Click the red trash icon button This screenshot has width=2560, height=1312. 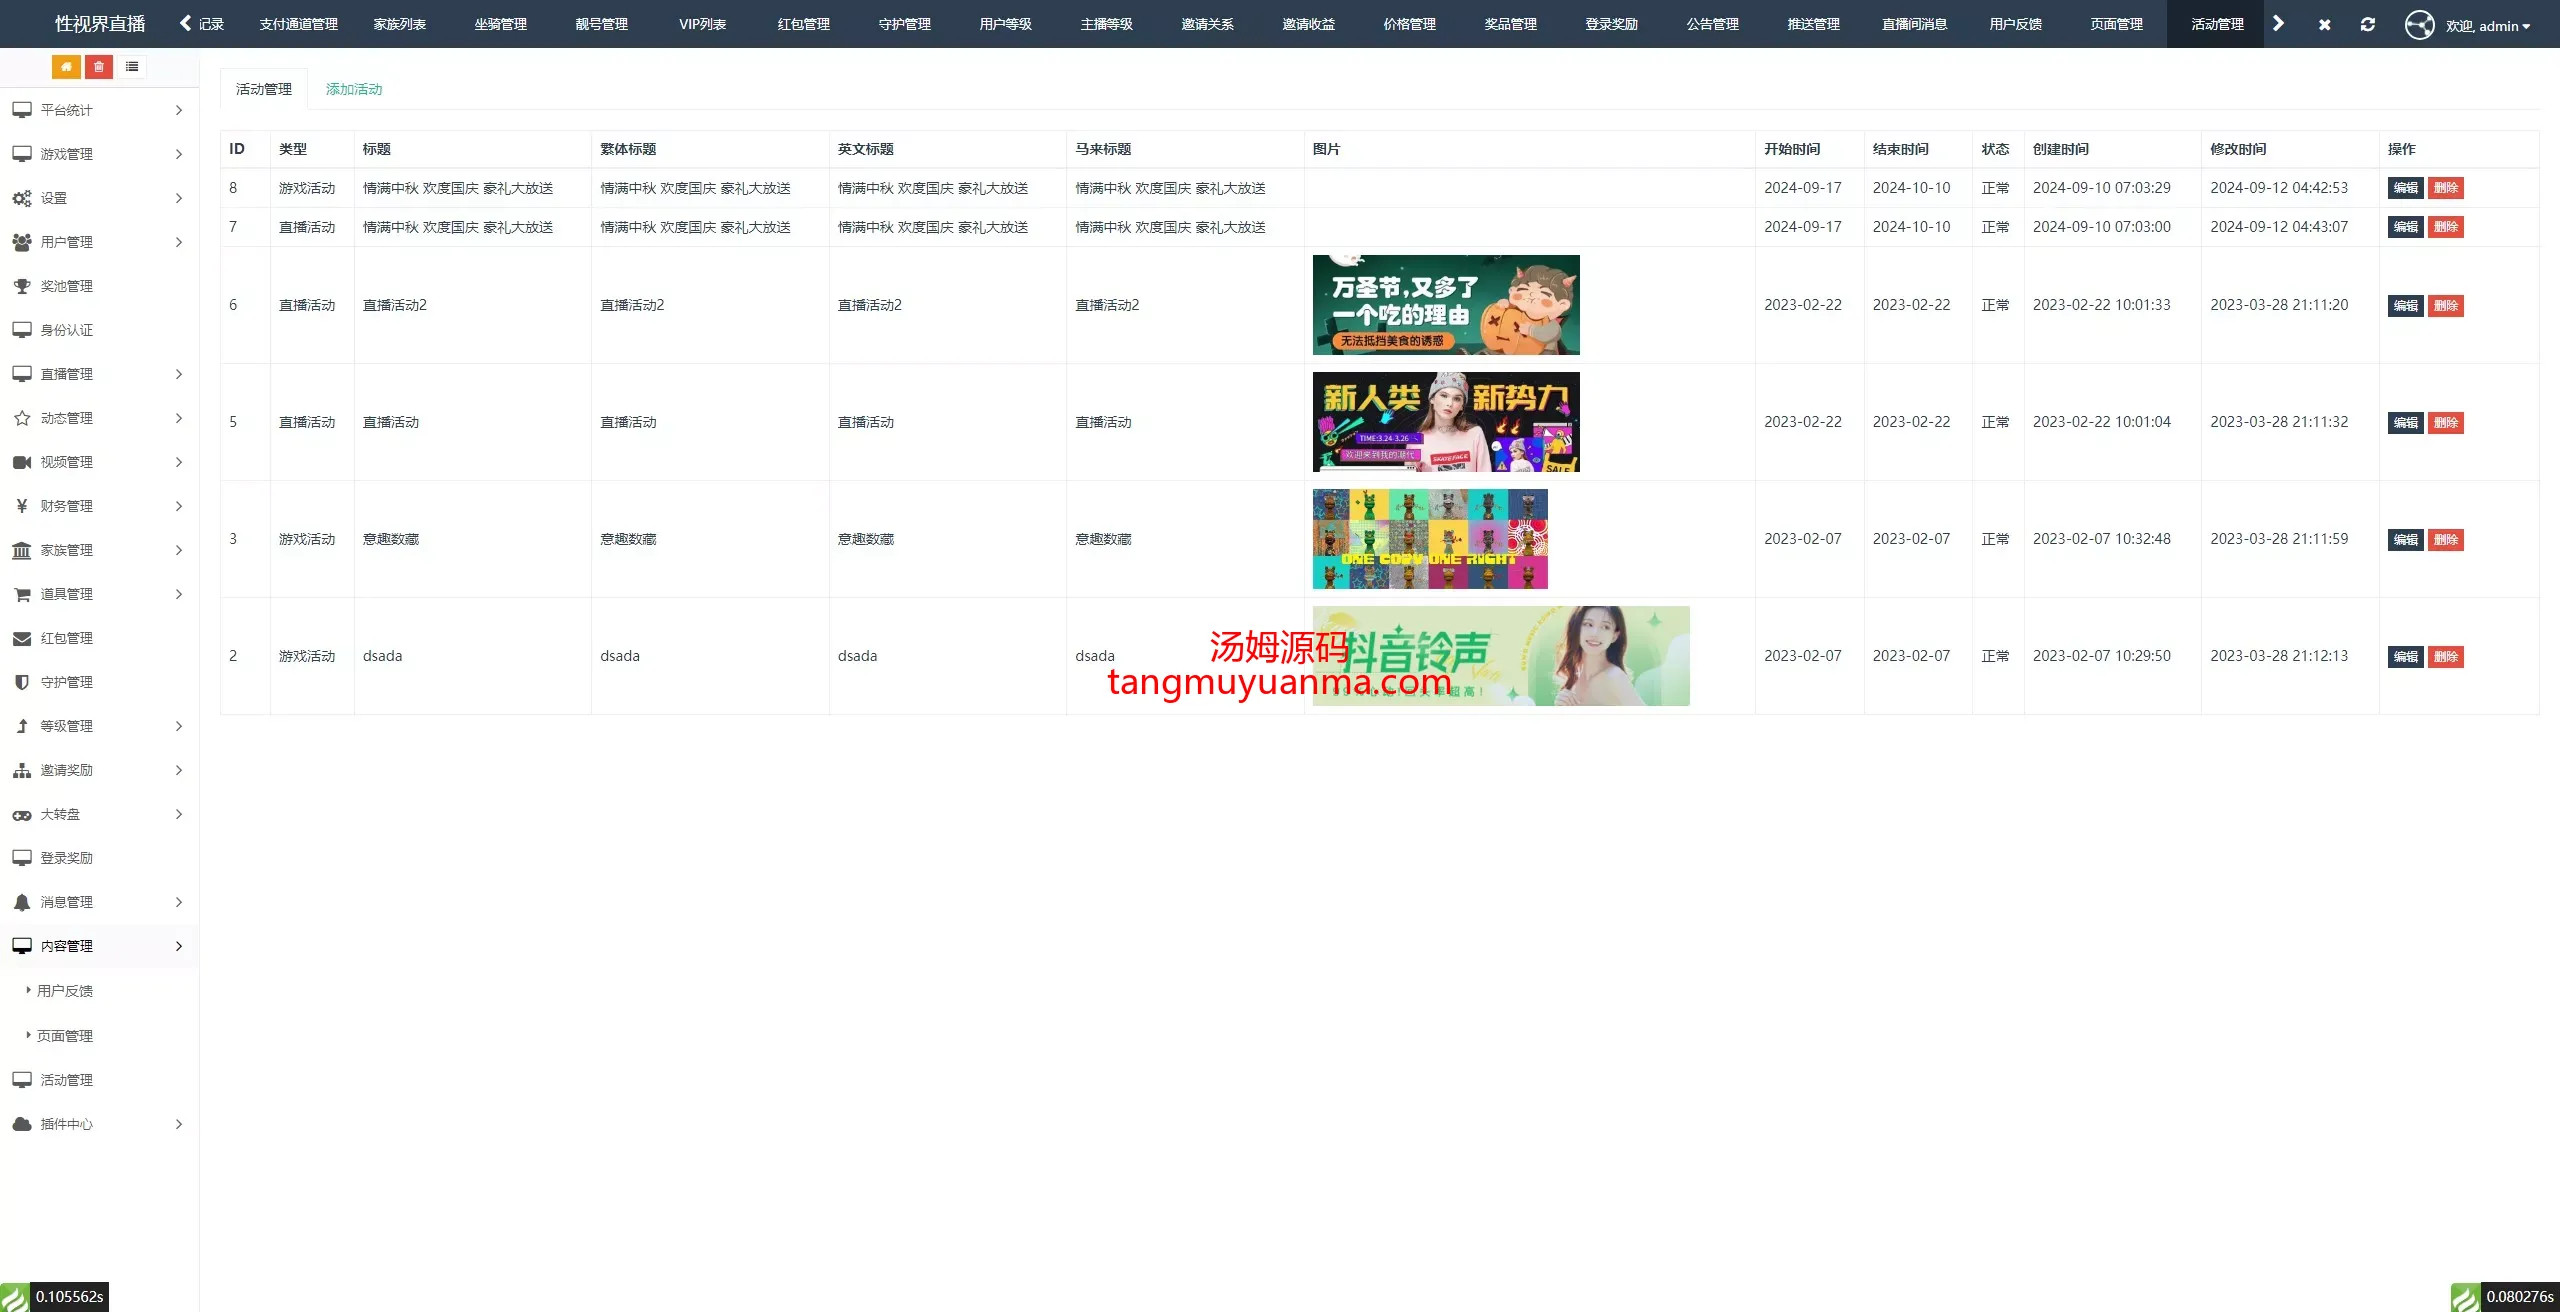click(x=99, y=67)
